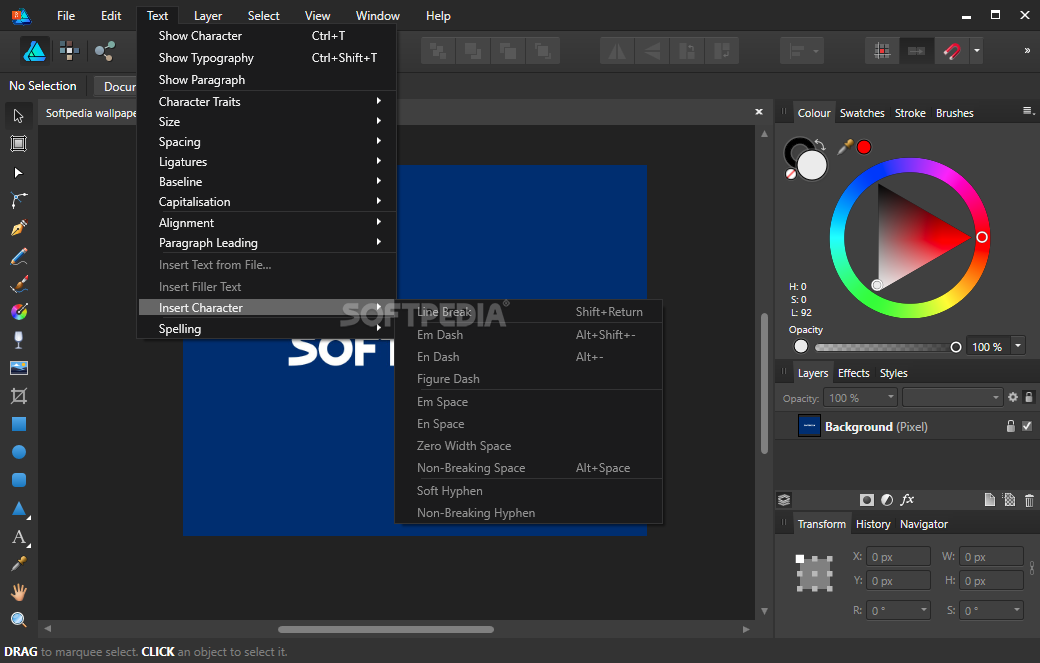Choose Show Typography menu entry
The width and height of the screenshot is (1040, 663).
coord(267,58)
